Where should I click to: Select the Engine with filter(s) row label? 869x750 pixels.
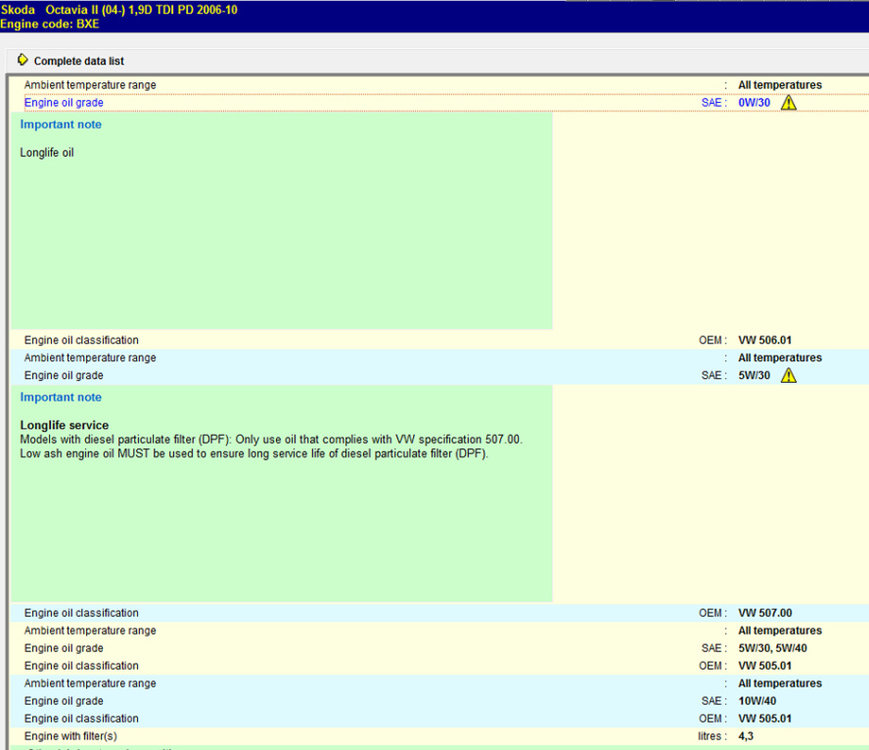70,736
